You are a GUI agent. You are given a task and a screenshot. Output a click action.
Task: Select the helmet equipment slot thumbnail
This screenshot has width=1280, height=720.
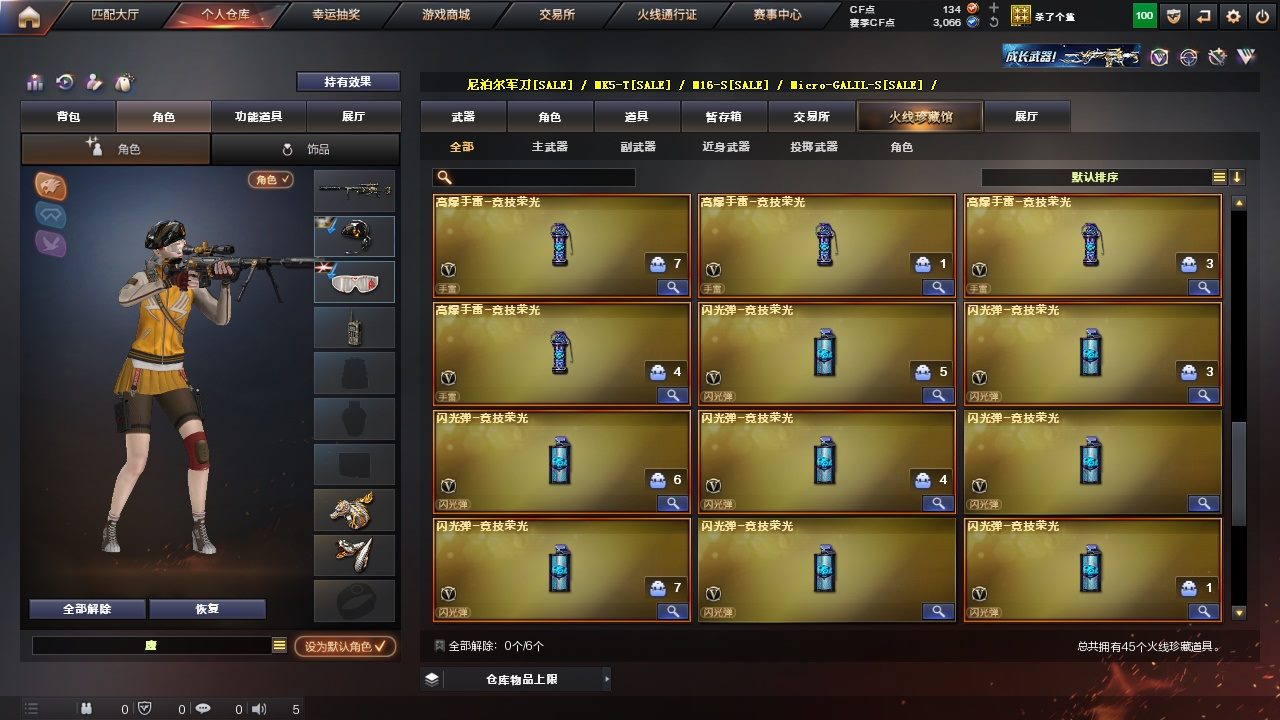coord(354,236)
